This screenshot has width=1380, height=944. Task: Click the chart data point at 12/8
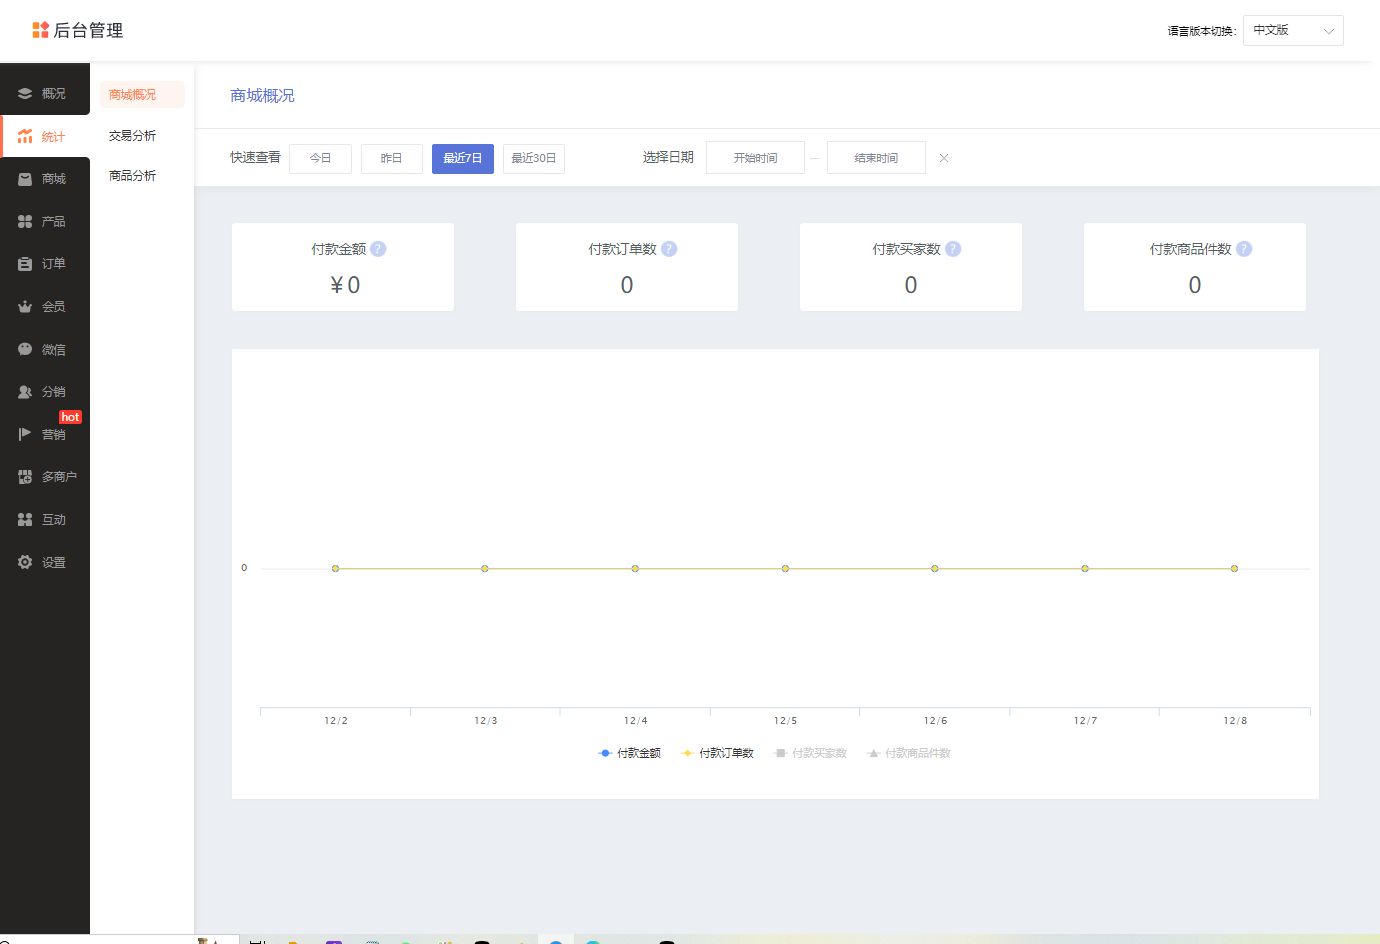click(1235, 568)
